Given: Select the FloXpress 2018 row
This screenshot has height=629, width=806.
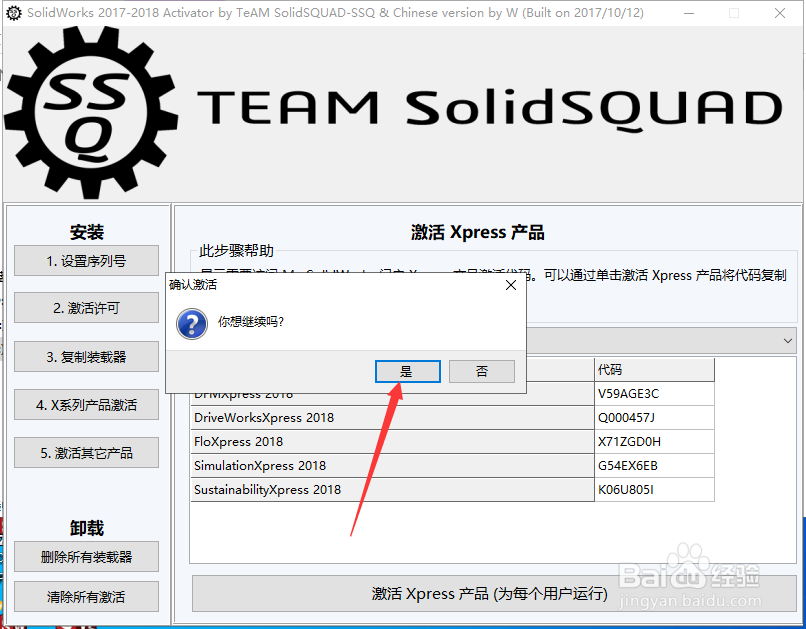Looking at the screenshot, I should (x=393, y=441).
